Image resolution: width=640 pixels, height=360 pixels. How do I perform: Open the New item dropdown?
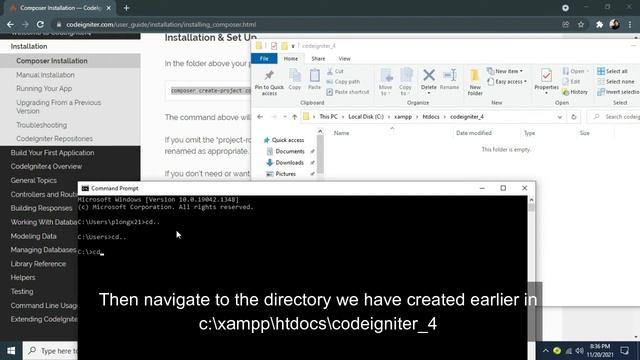505,71
